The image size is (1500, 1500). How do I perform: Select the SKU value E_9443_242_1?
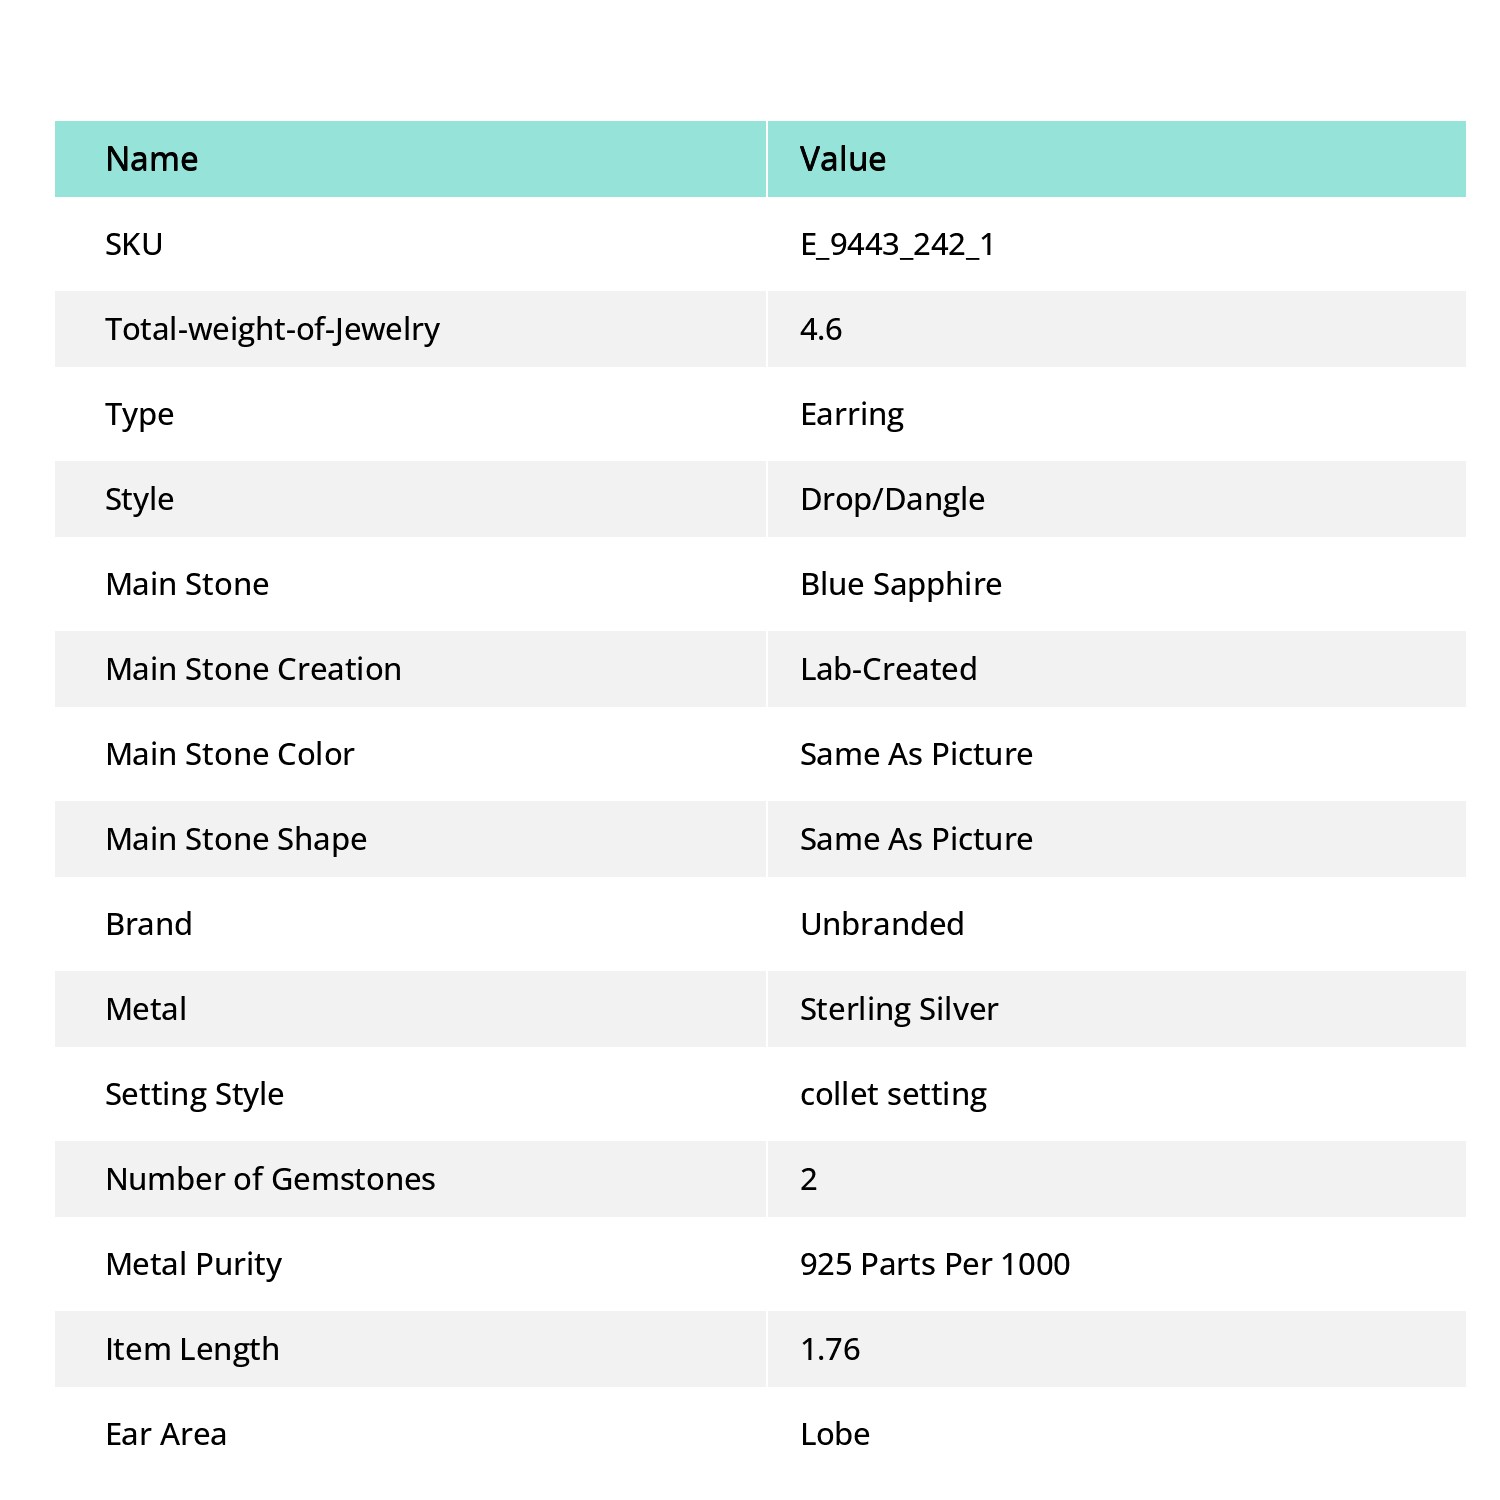[x=897, y=244]
